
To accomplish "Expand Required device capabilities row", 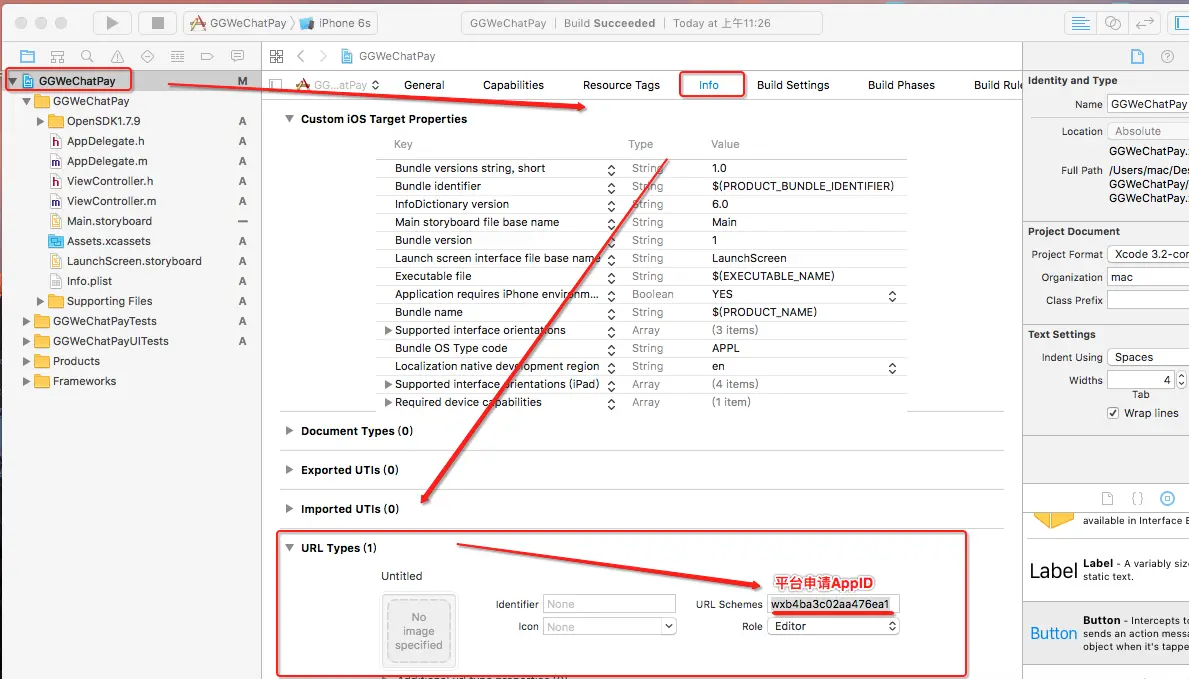I will (x=387, y=402).
